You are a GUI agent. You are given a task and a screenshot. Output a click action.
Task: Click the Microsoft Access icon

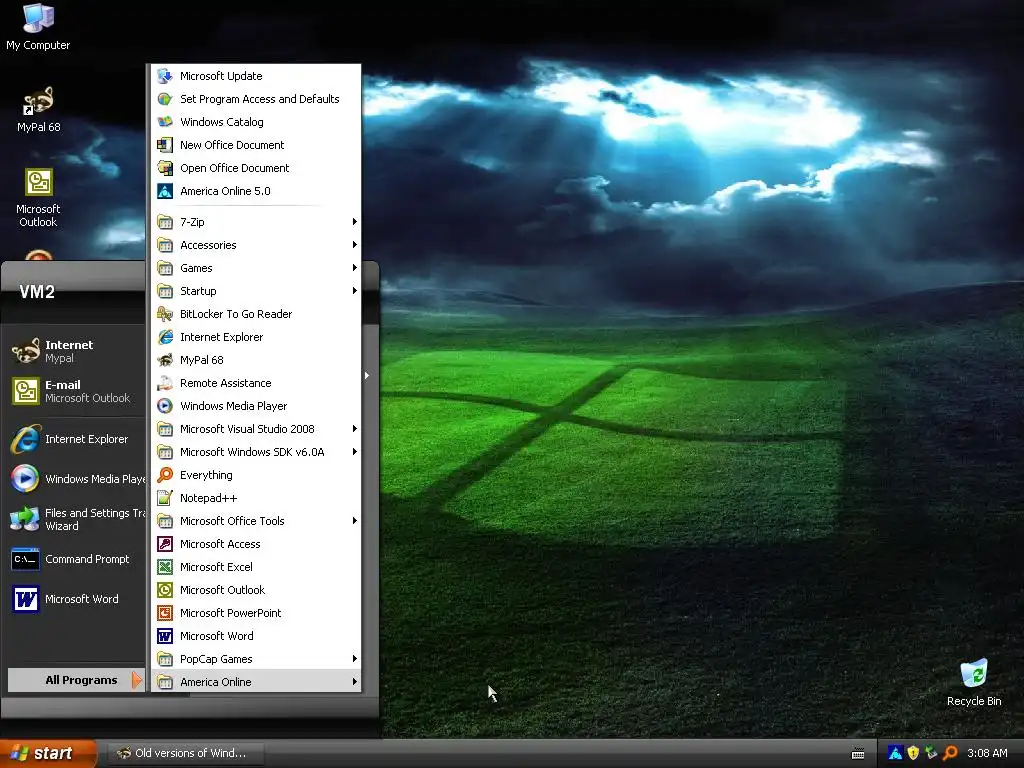click(x=165, y=544)
